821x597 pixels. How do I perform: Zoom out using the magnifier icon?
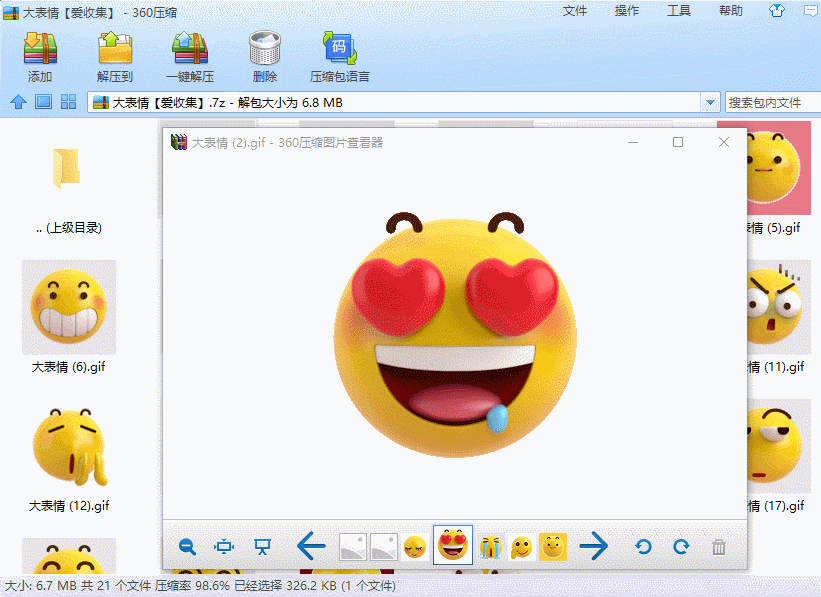pyautogui.click(x=187, y=546)
